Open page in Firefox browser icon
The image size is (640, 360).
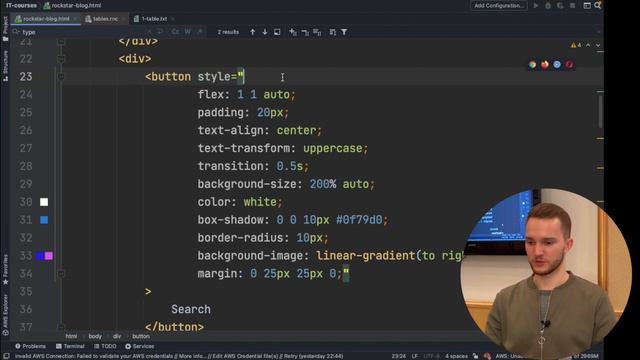pos(545,64)
